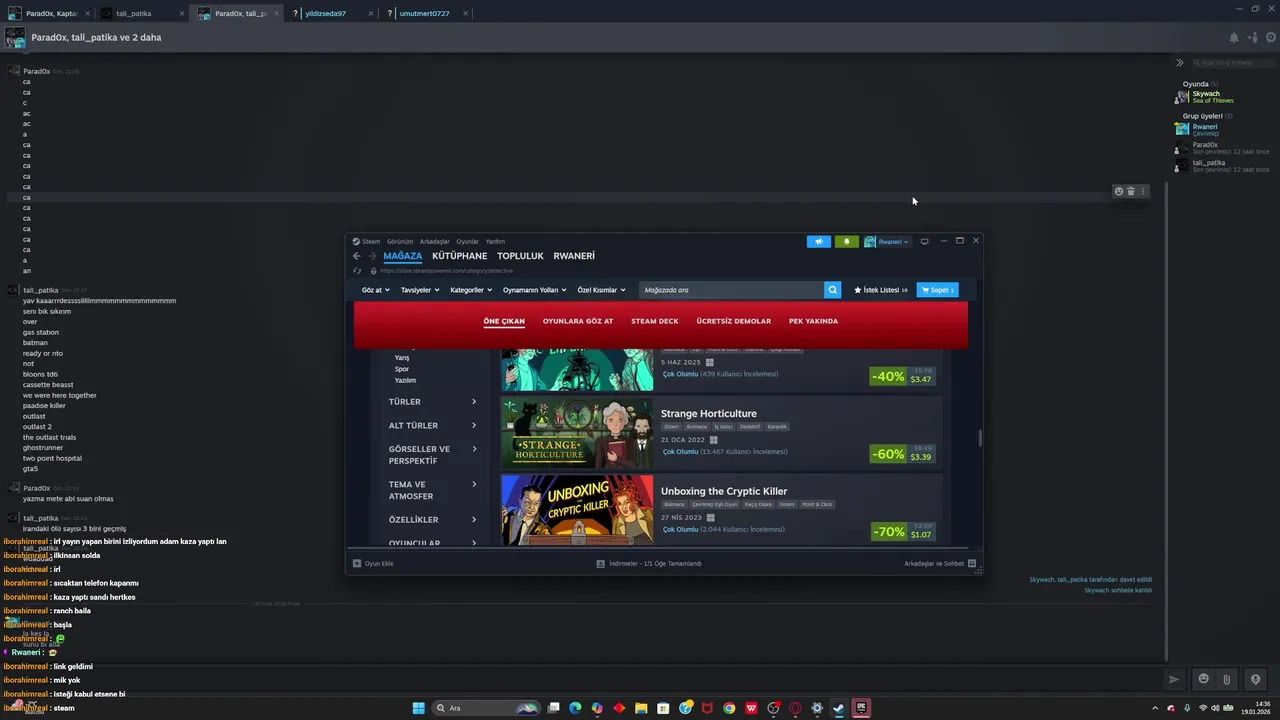Open Unboxing the Cryptic Killer title
The width and height of the screenshot is (1280, 720).
724,491
